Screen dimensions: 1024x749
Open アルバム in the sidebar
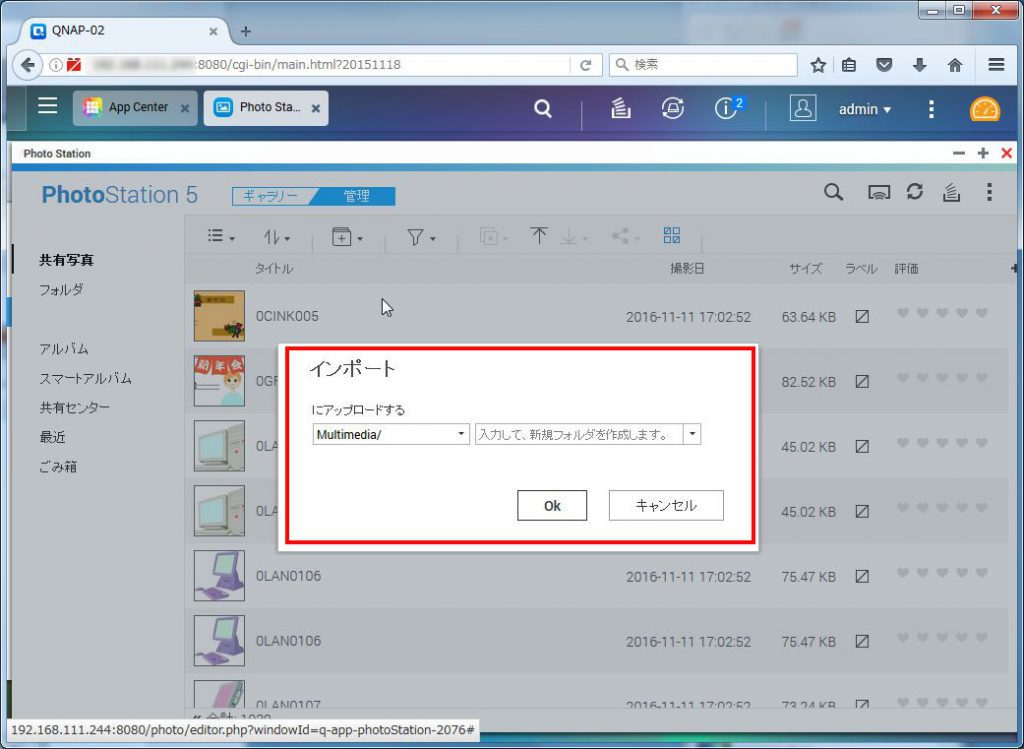(x=63, y=349)
